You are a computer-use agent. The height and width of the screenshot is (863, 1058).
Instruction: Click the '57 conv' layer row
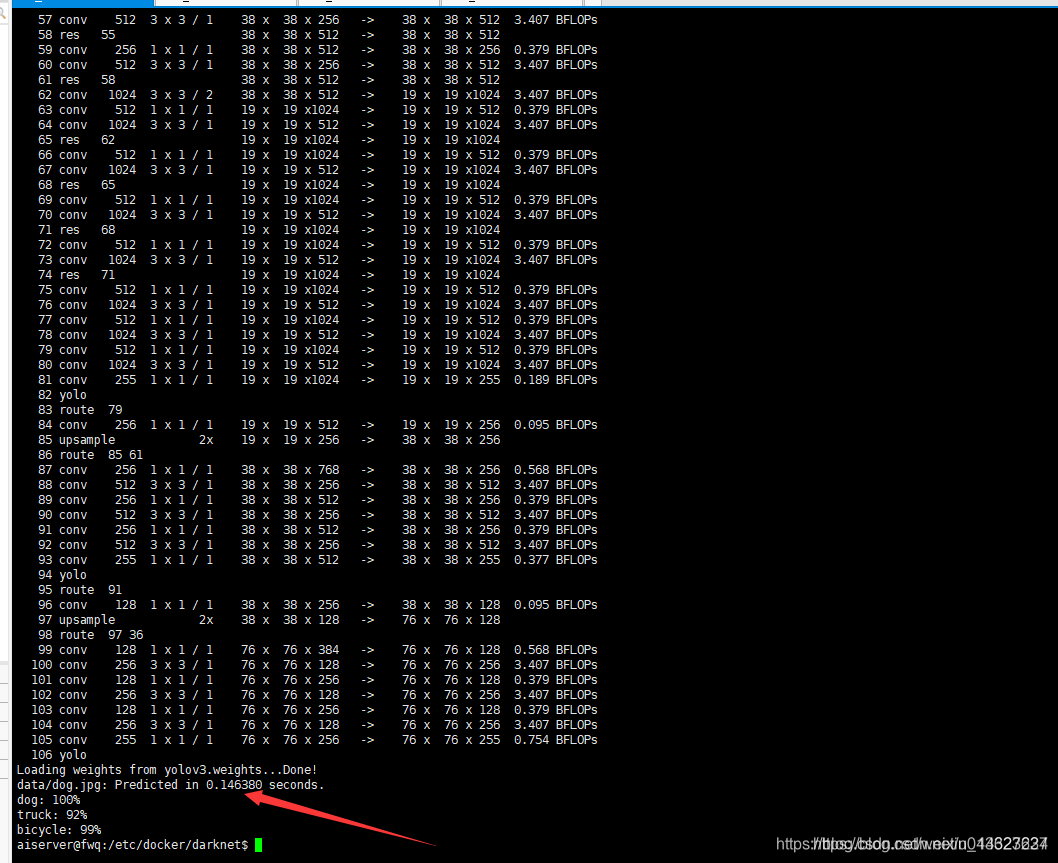coord(317,20)
